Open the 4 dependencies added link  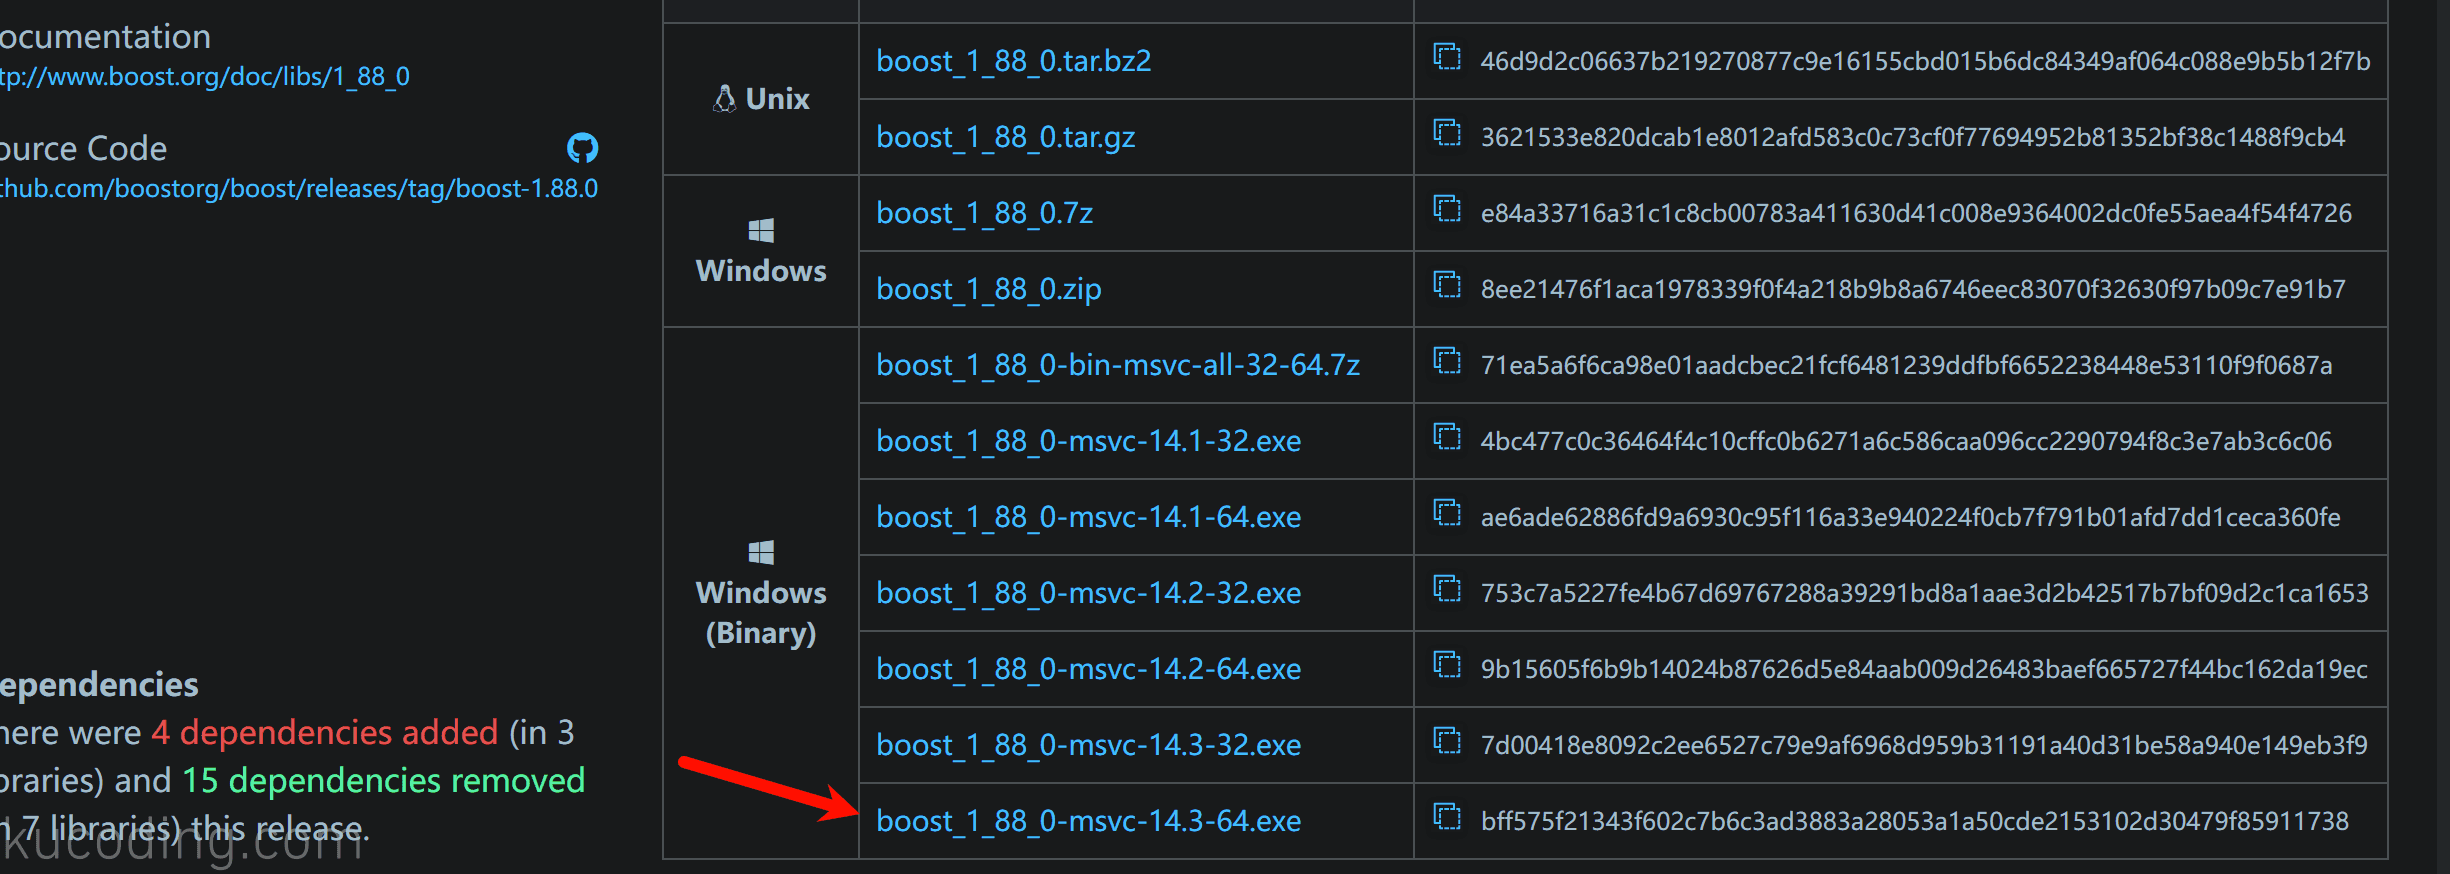(x=324, y=733)
